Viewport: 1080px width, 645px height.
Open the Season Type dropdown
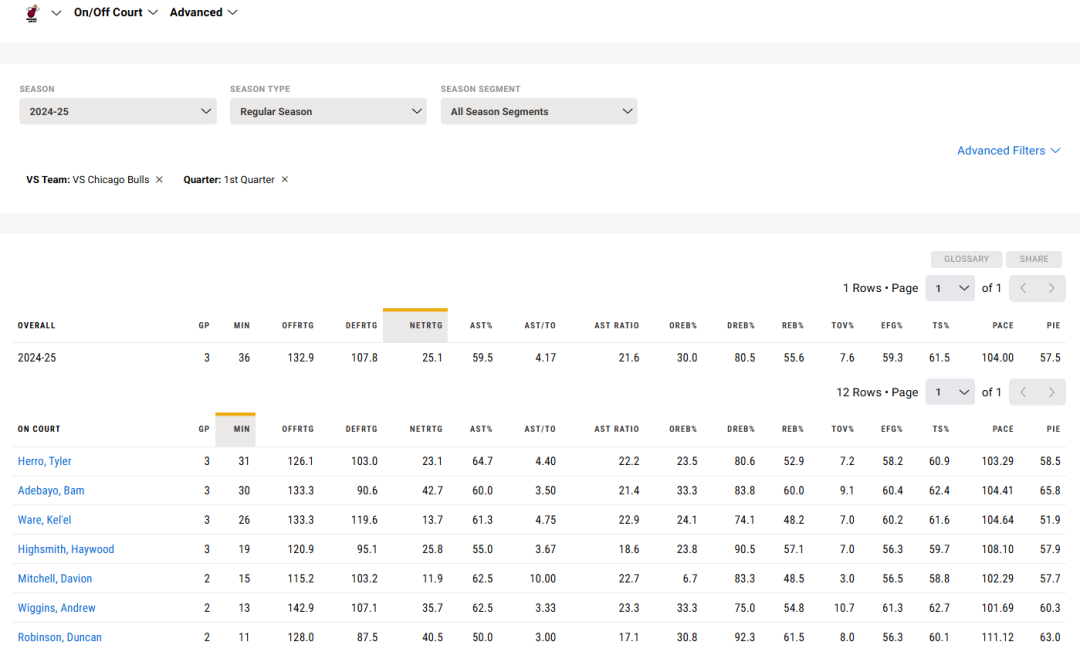click(x=329, y=111)
